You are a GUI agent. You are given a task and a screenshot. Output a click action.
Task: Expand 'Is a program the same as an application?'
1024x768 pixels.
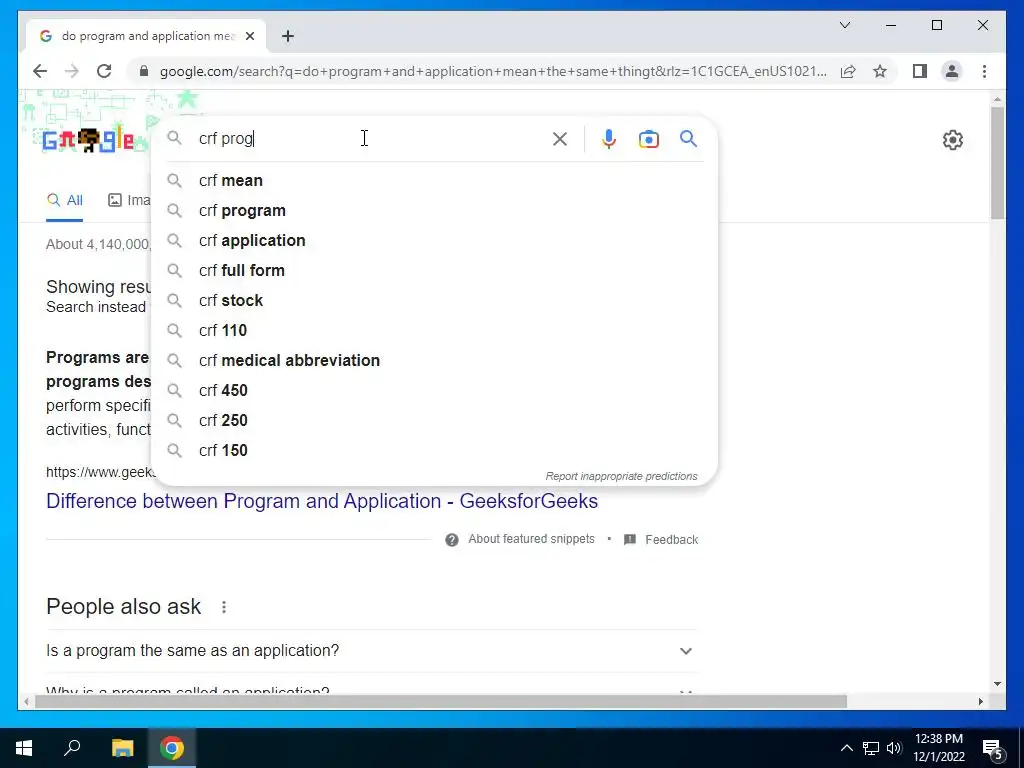click(x=372, y=650)
